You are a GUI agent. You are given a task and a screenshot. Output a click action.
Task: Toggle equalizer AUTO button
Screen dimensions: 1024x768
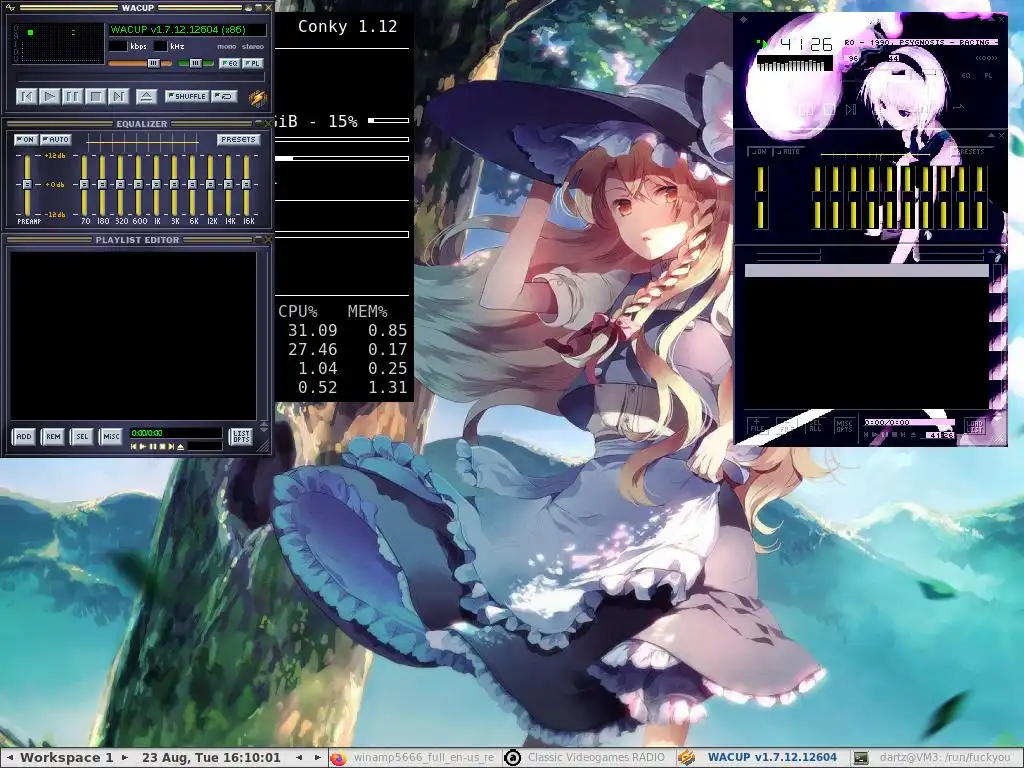coord(56,140)
